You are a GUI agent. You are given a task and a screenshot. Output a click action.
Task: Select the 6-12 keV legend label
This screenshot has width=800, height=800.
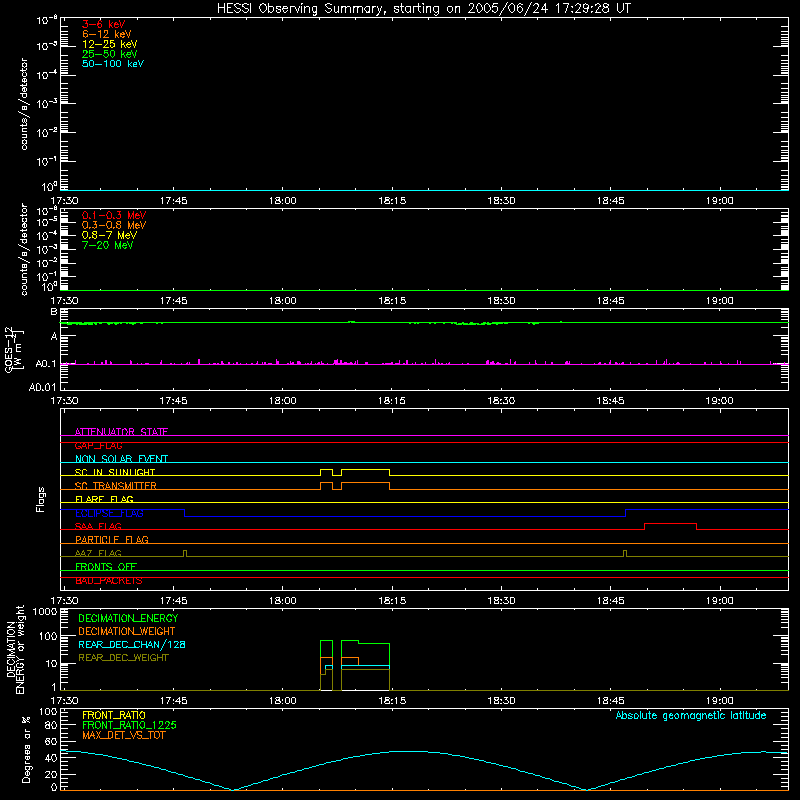[106, 34]
